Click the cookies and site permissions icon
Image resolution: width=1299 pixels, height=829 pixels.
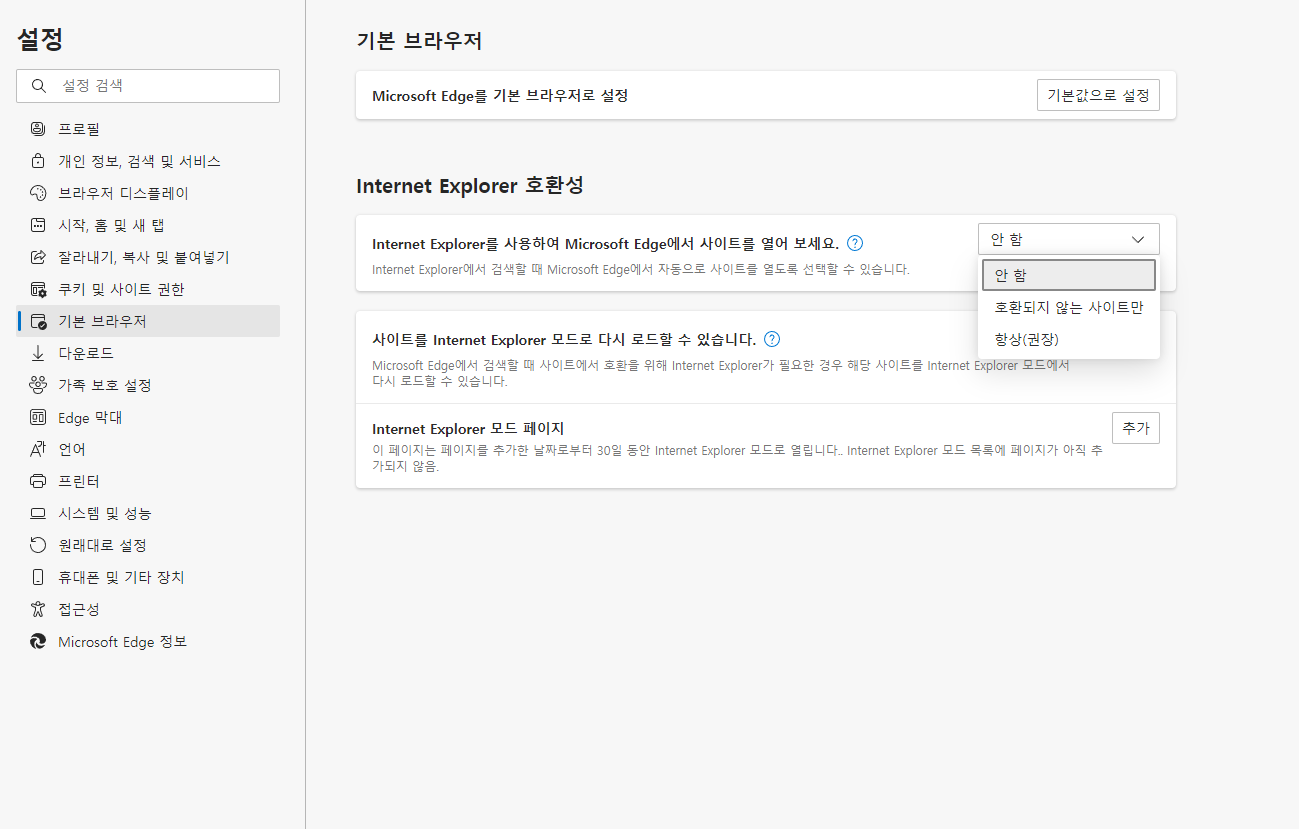(38, 289)
